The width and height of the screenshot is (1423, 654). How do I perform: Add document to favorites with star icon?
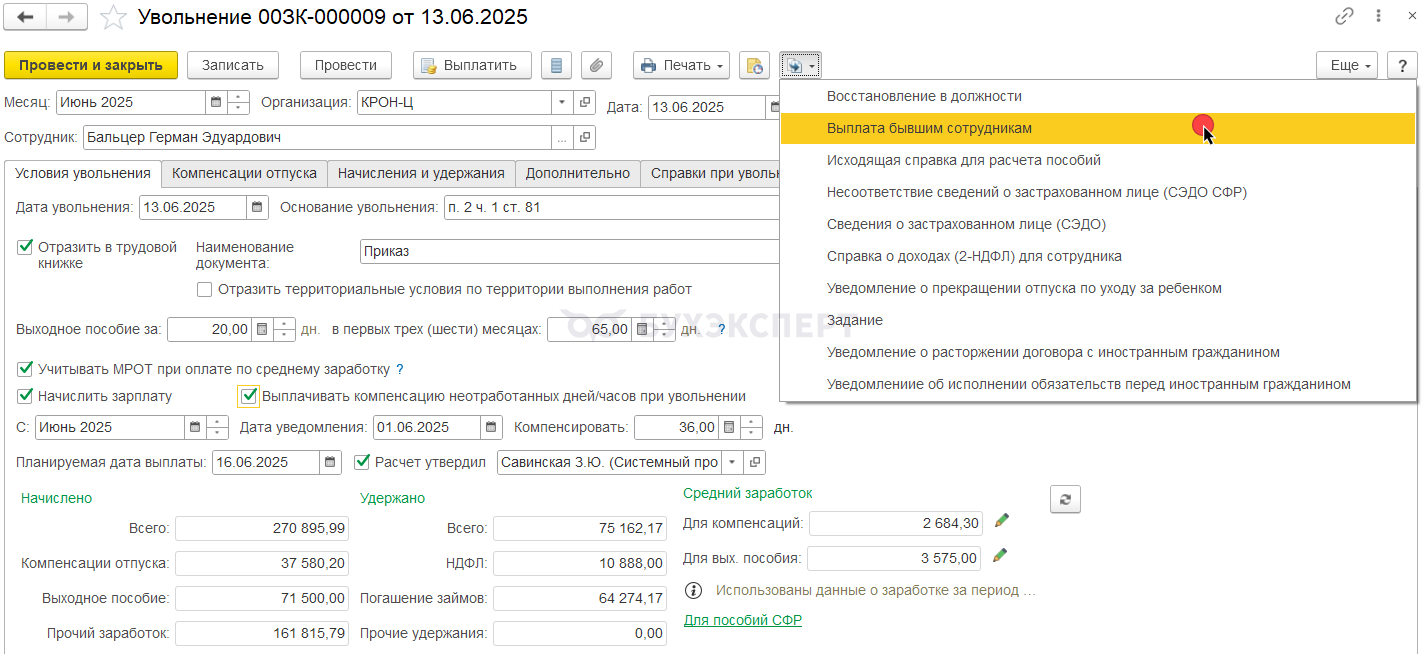click(114, 17)
